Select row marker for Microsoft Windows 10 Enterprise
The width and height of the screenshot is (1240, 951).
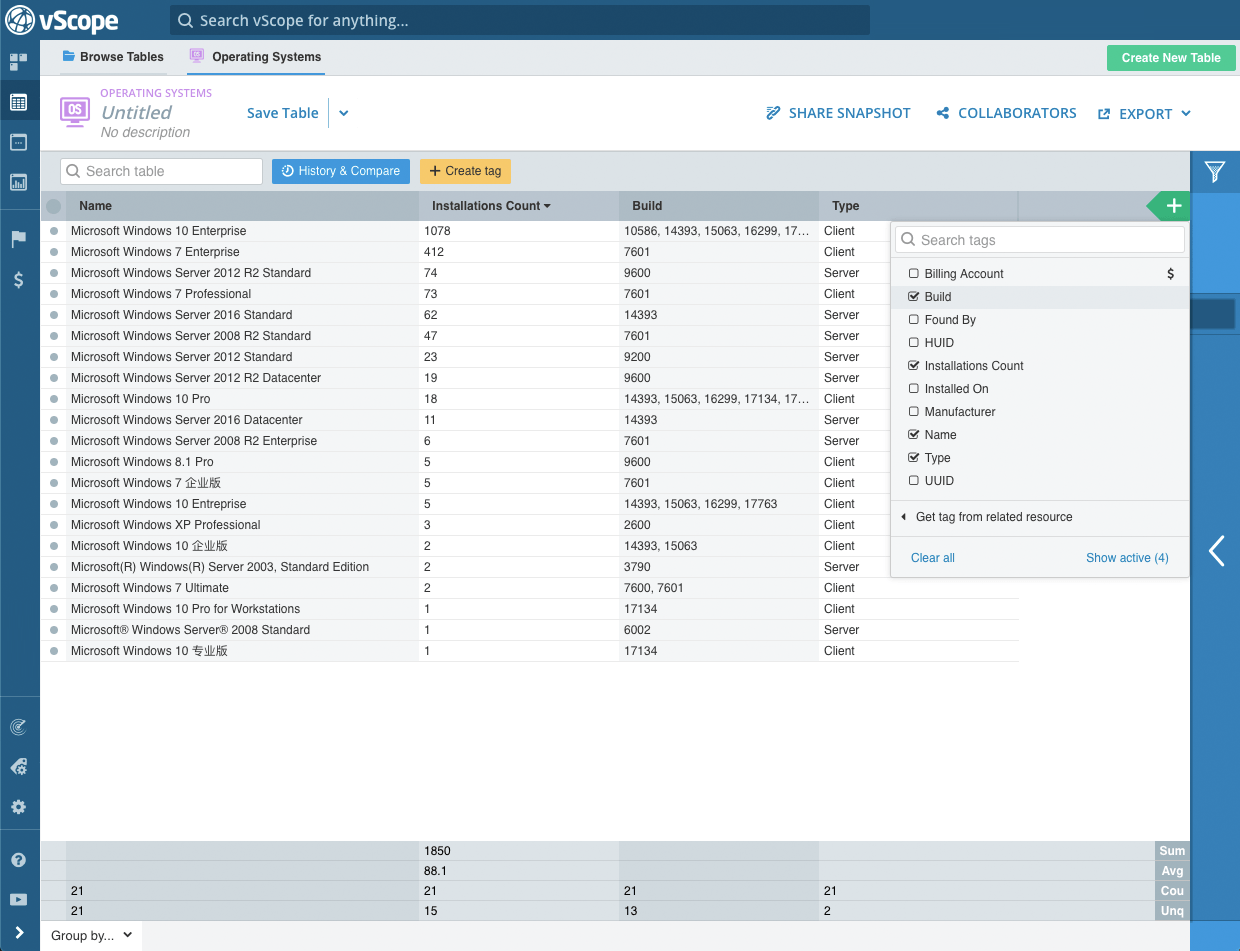(54, 231)
